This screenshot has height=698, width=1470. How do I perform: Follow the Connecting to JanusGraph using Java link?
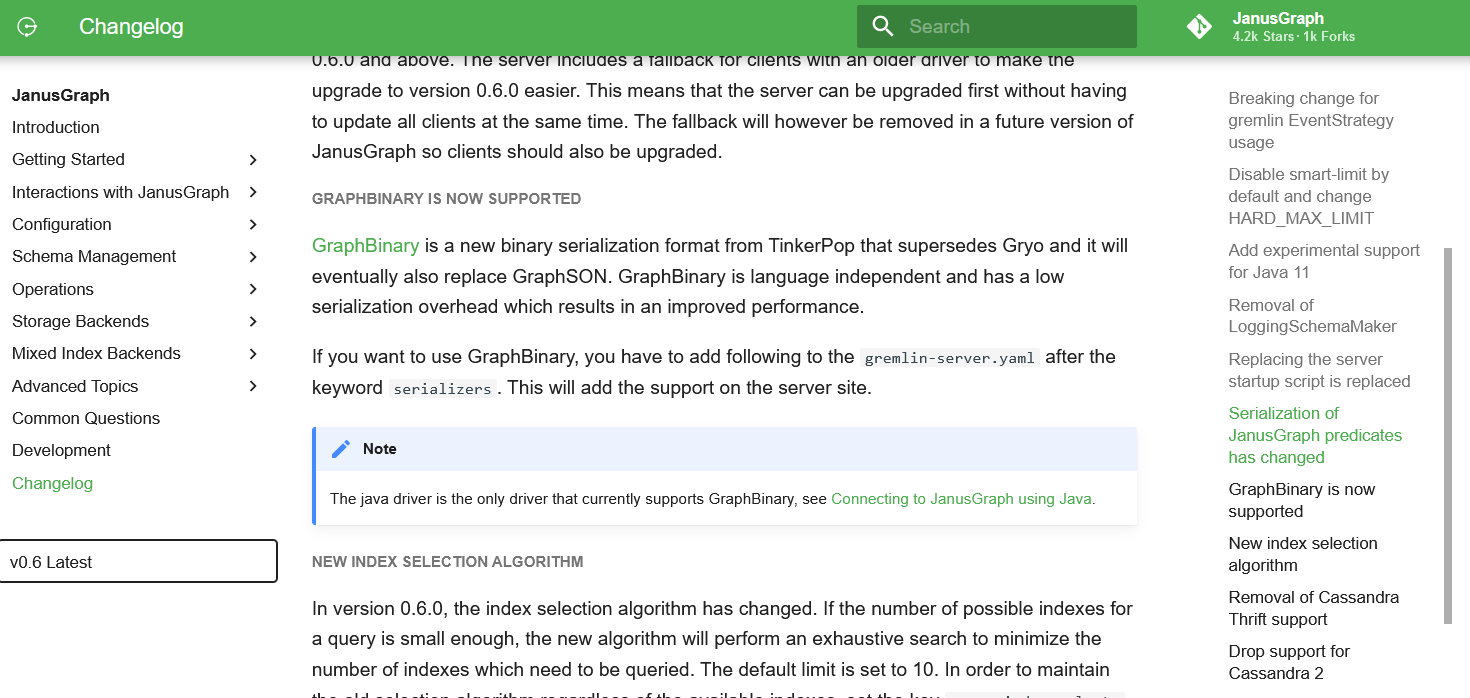(961, 498)
